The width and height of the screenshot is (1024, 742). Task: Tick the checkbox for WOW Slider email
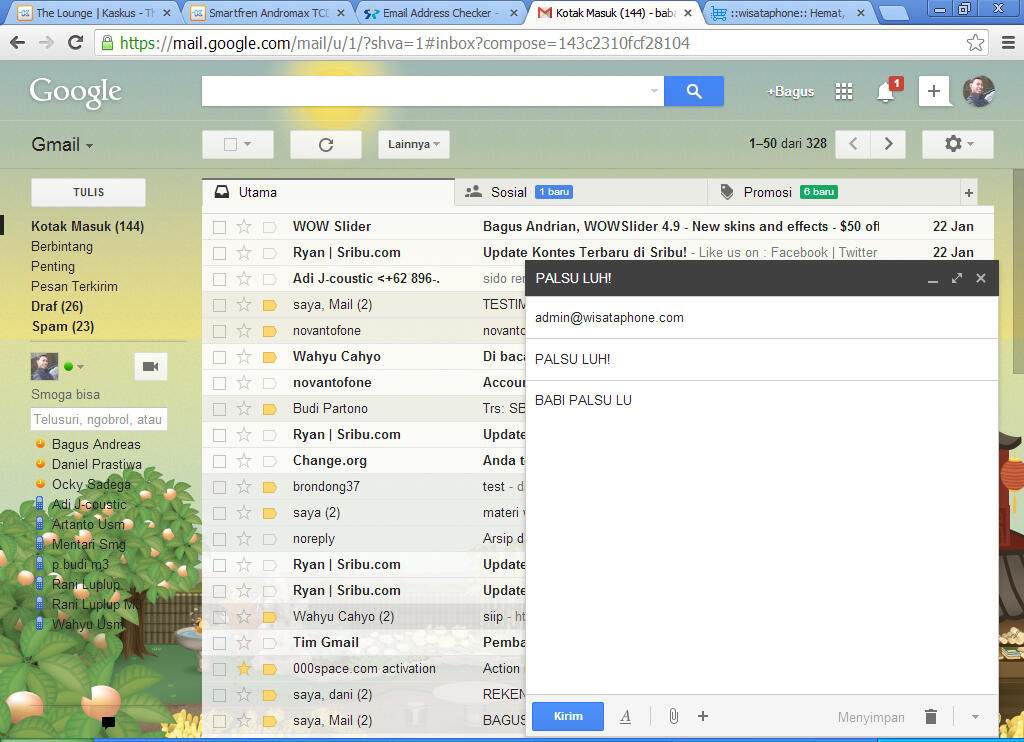pos(219,227)
